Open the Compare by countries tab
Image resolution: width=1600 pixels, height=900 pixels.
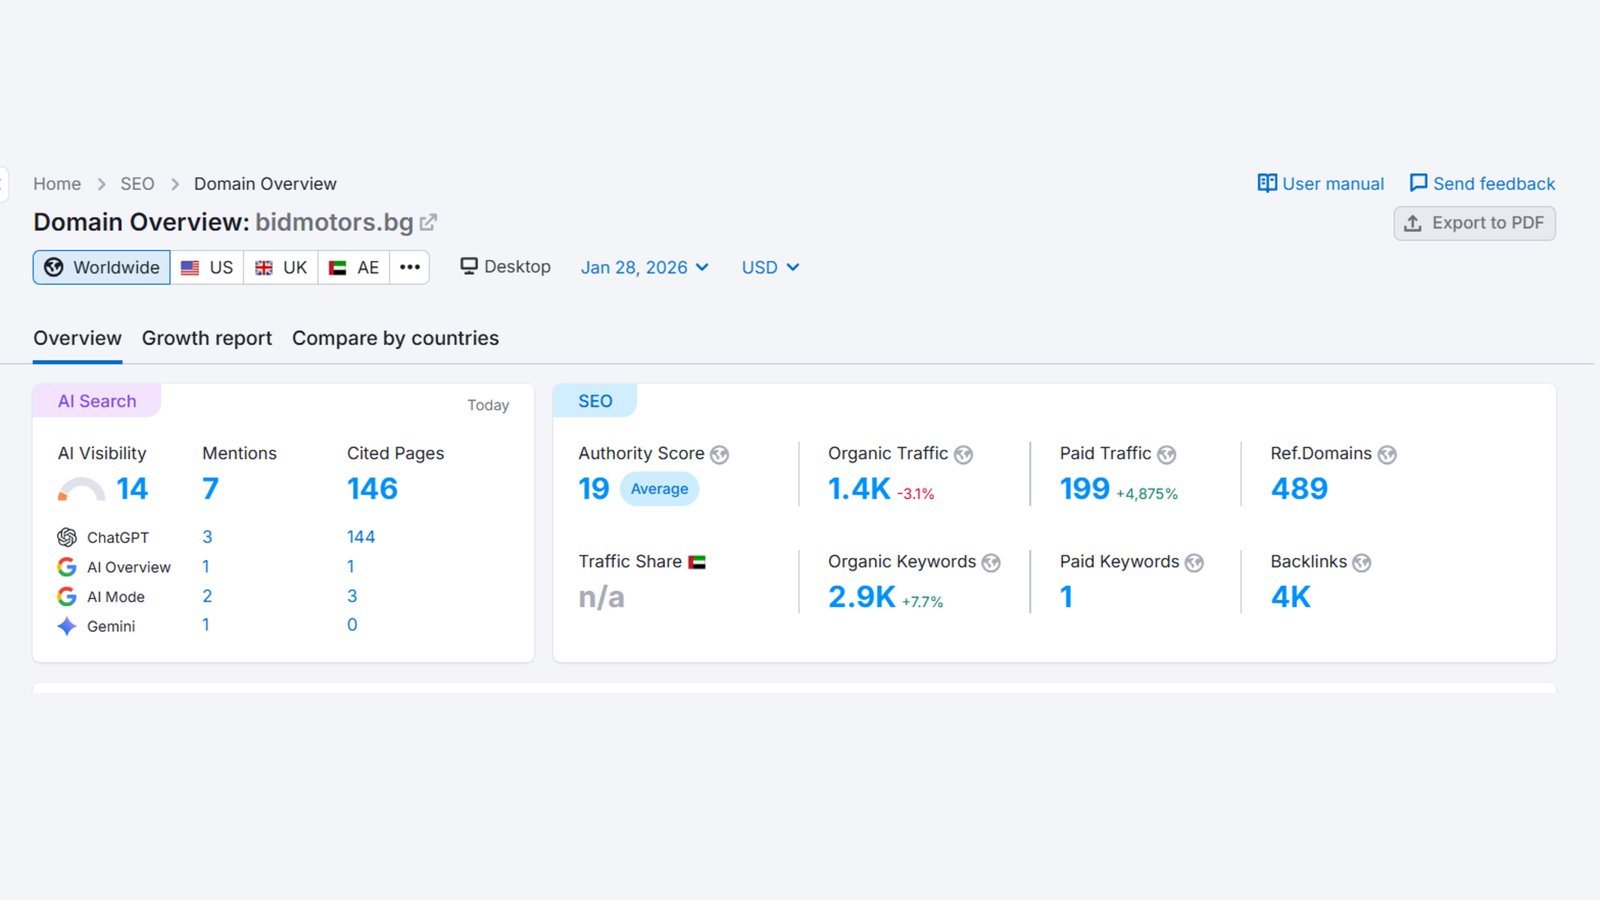click(x=395, y=338)
